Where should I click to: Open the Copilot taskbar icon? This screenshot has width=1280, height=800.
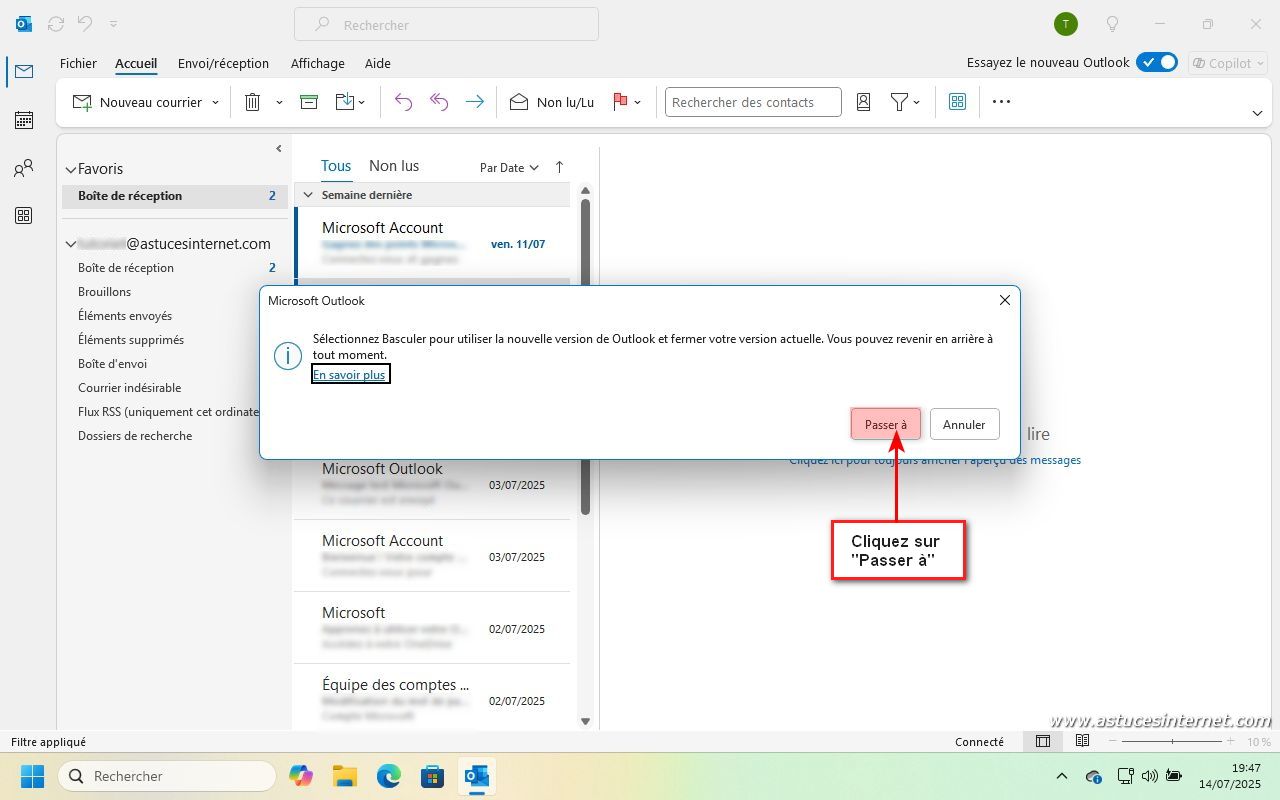coord(300,776)
